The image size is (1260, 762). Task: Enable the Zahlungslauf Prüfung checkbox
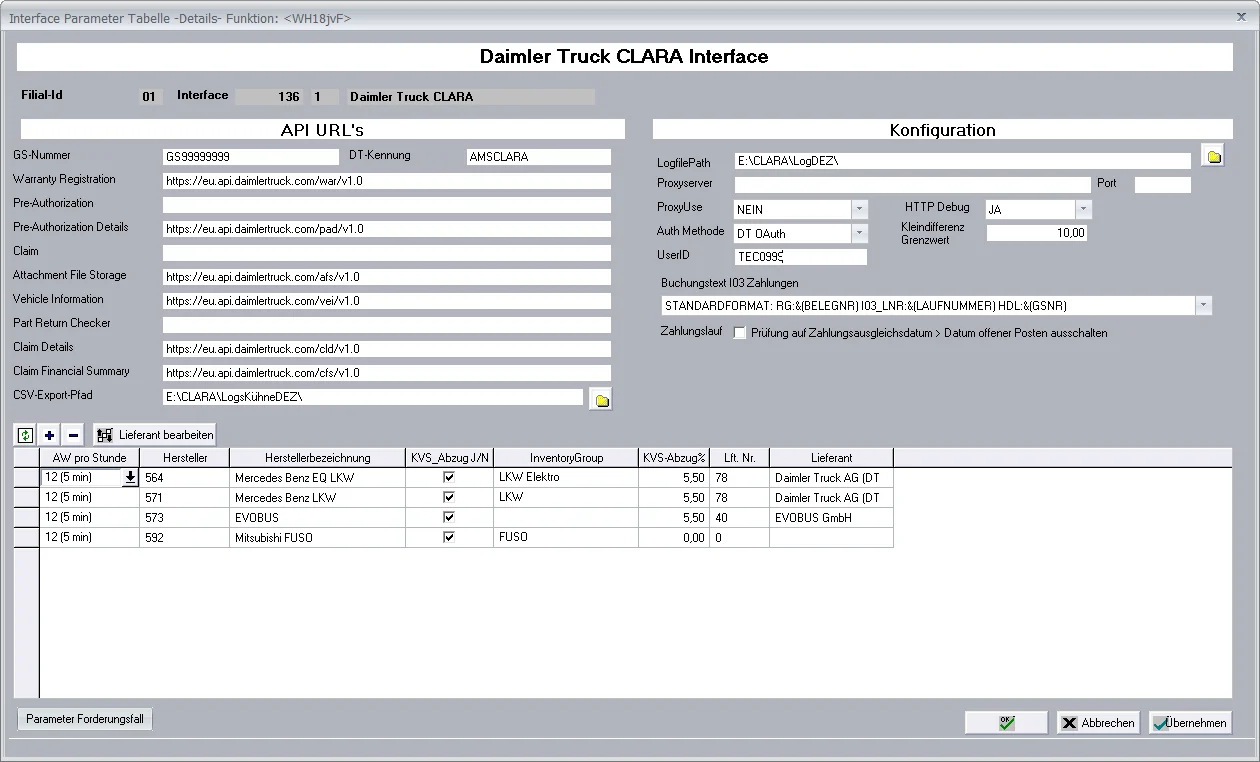[740, 333]
